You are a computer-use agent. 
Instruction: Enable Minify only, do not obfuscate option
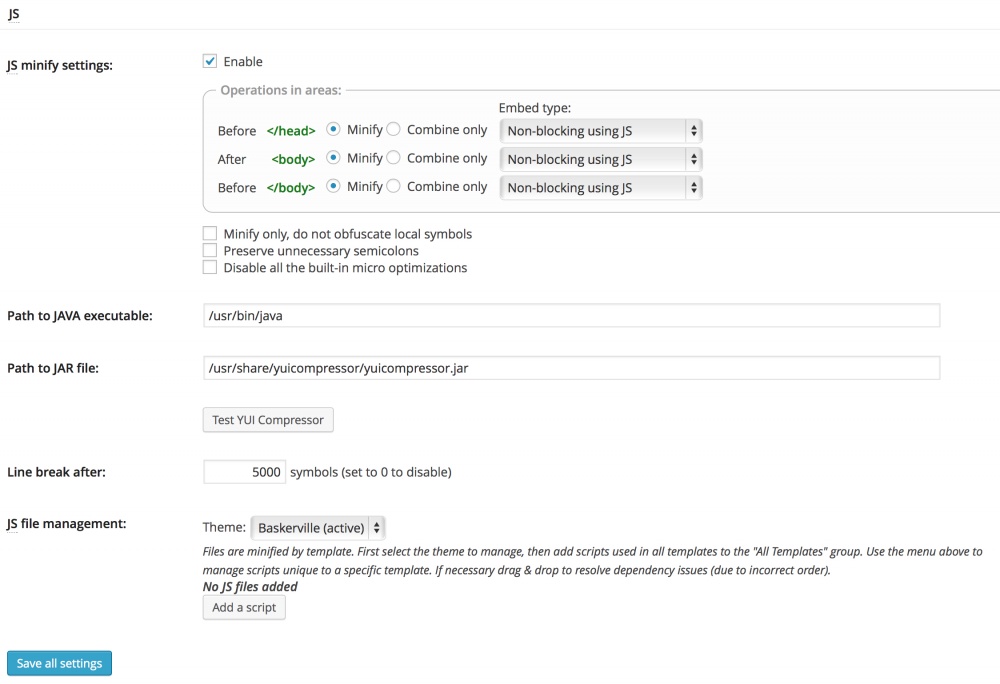[210, 234]
